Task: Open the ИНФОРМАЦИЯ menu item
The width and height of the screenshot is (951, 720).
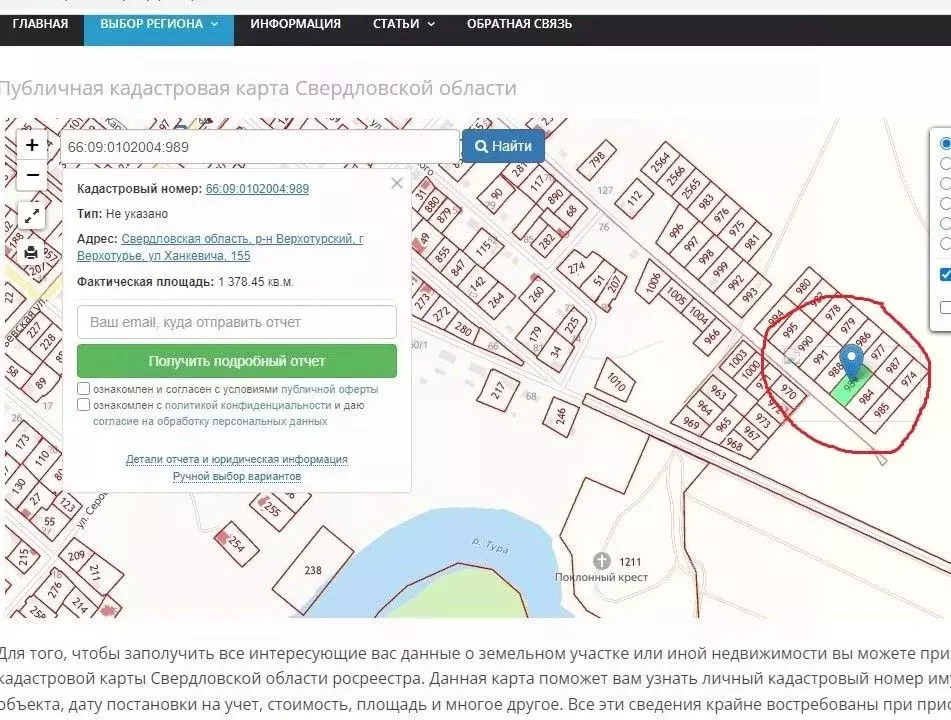Action: pos(295,24)
